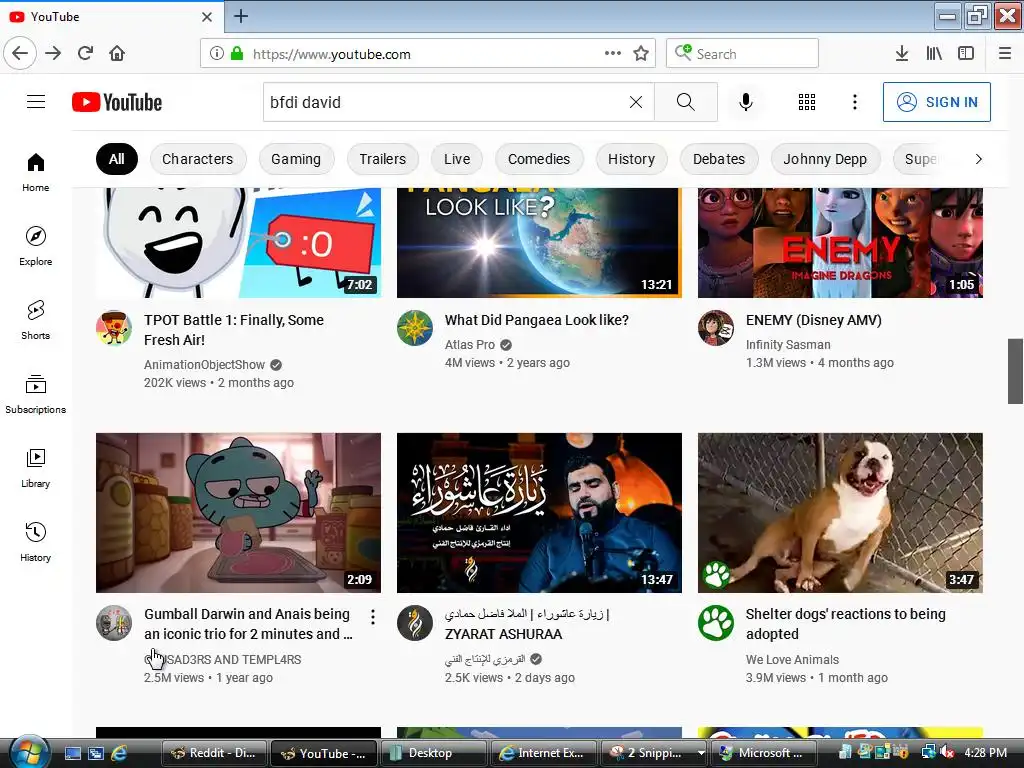Image resolution: width=1024 pixels, height=768 pixels.
Task: Show more filter chips with right chevron
Action: point(978,159)
